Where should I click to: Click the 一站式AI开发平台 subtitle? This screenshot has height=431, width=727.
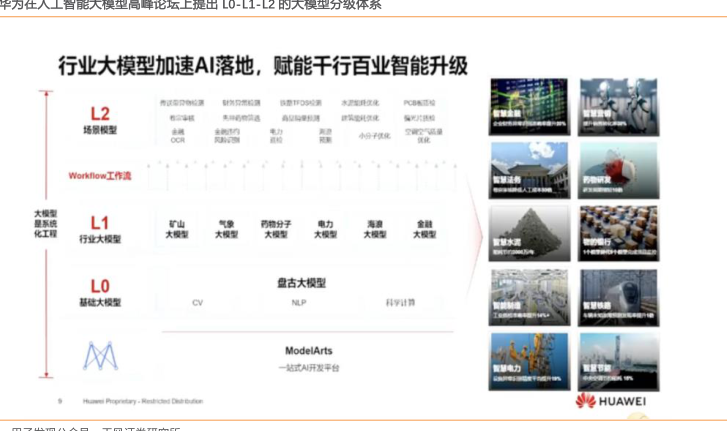pyautogui.click(x=309, y=368)
